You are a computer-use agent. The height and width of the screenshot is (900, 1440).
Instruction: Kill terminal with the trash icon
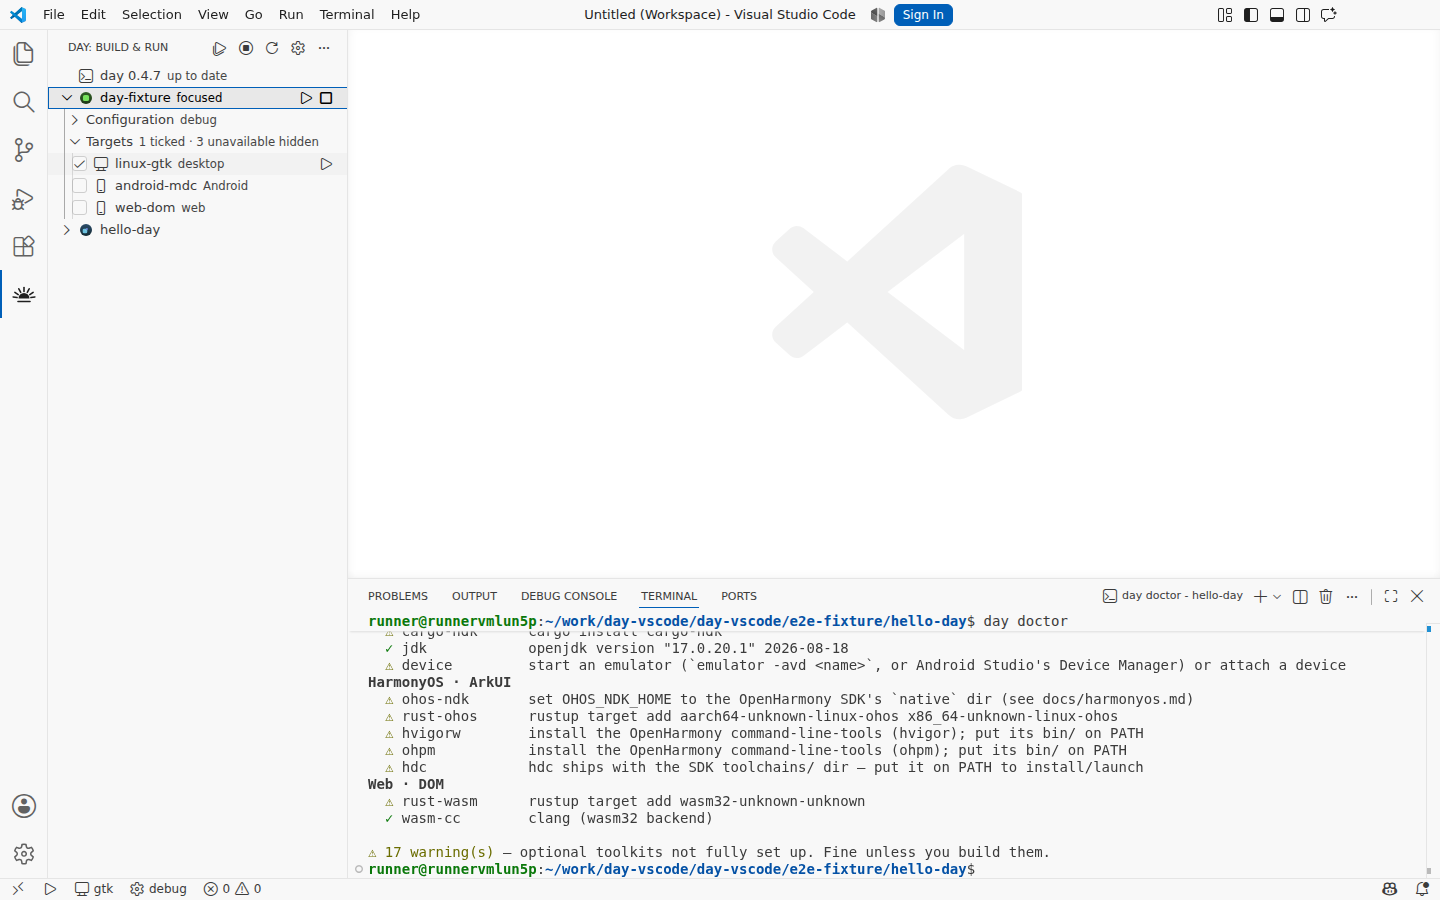[x=1326, y=596]
